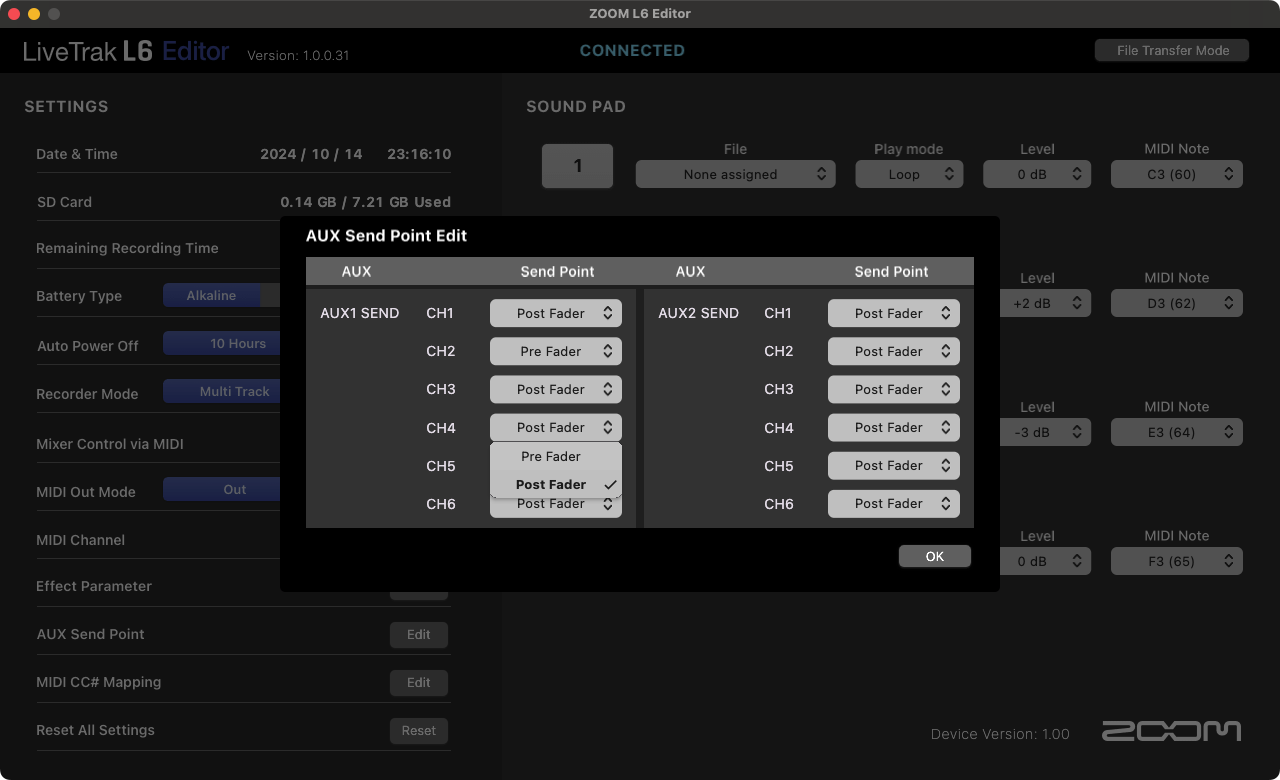Click Mixer Control via MIDI label
This screenshot has height=780, width=1280.
[110, 444]
